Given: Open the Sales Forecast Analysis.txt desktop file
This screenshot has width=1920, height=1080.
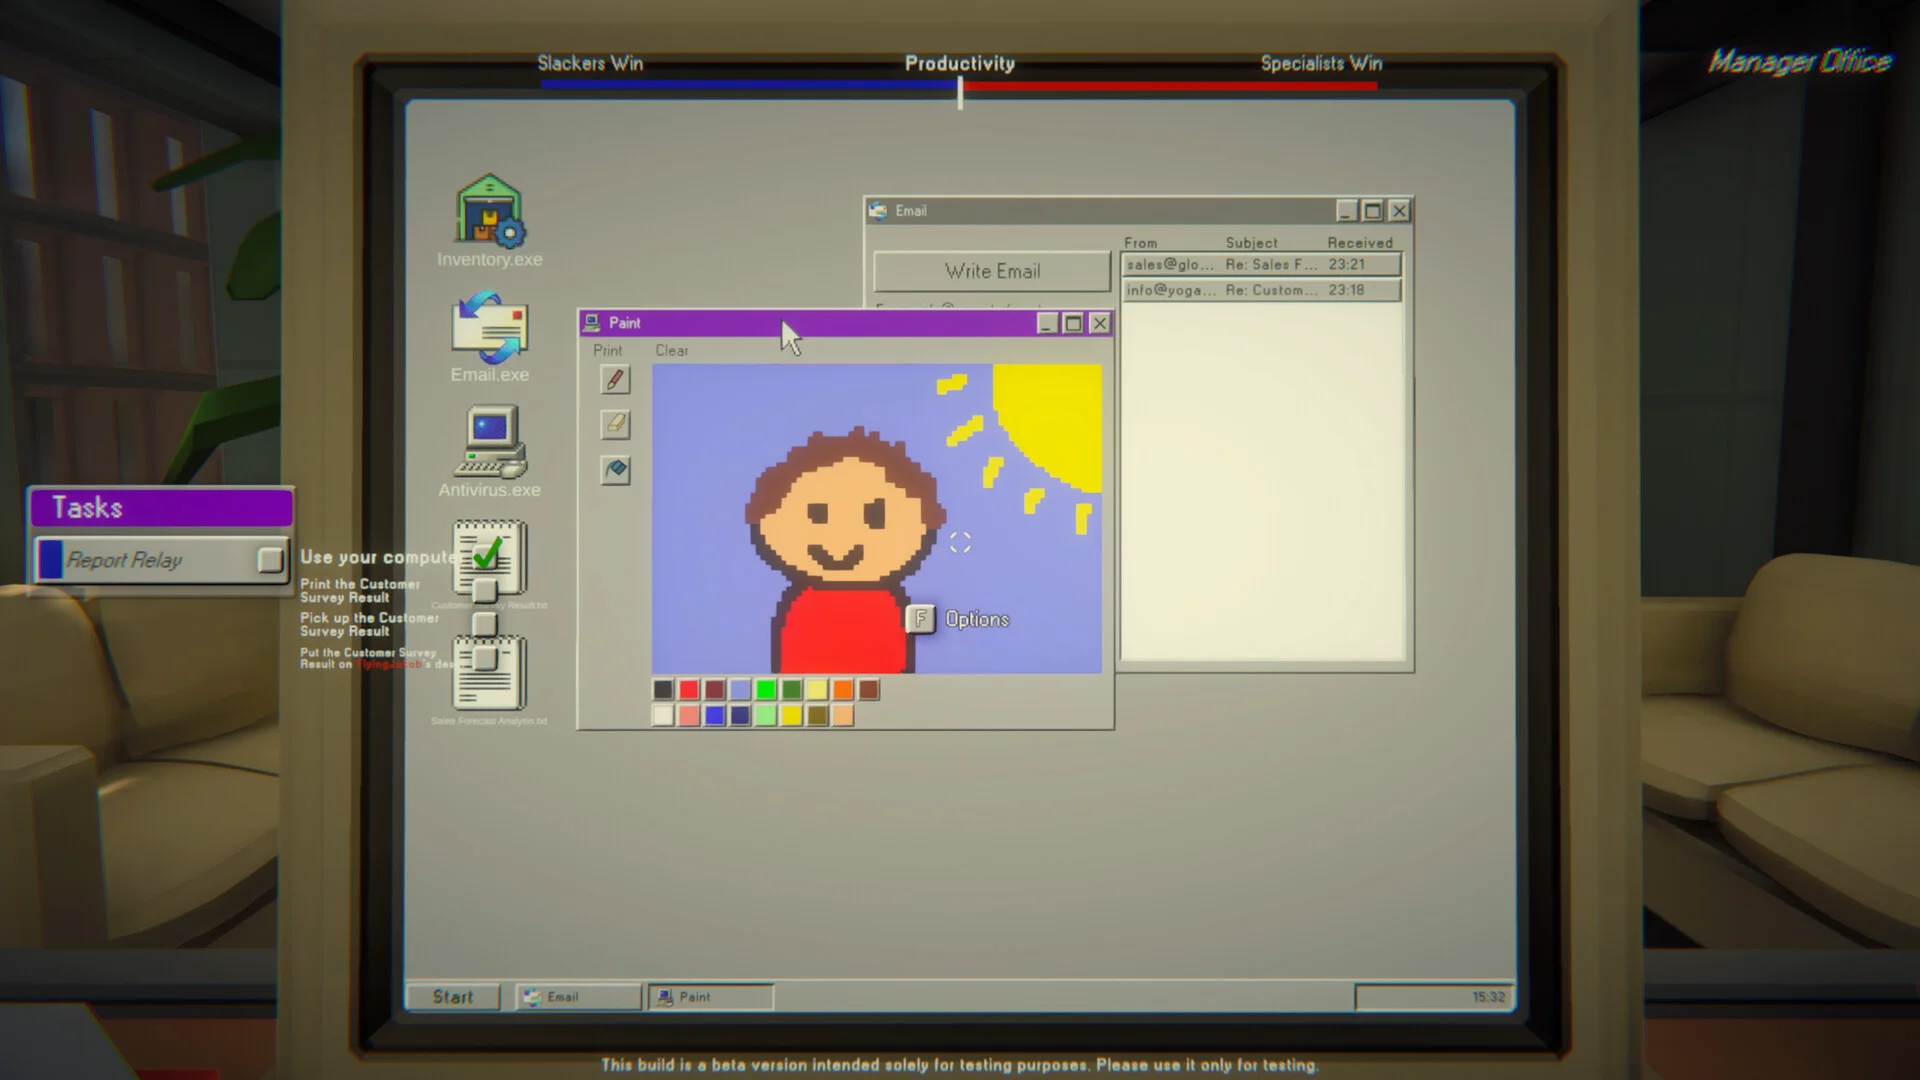Looking at the screenshot, I should coord(489,675).
